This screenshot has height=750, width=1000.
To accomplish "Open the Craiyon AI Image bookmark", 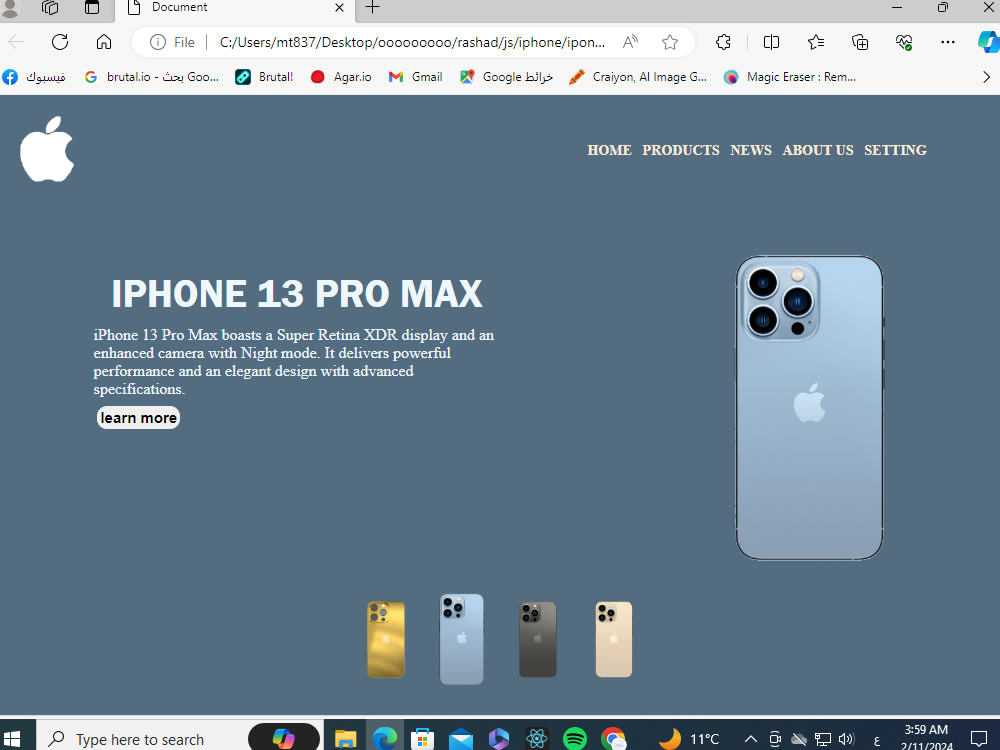I will (x=638, y=77).
